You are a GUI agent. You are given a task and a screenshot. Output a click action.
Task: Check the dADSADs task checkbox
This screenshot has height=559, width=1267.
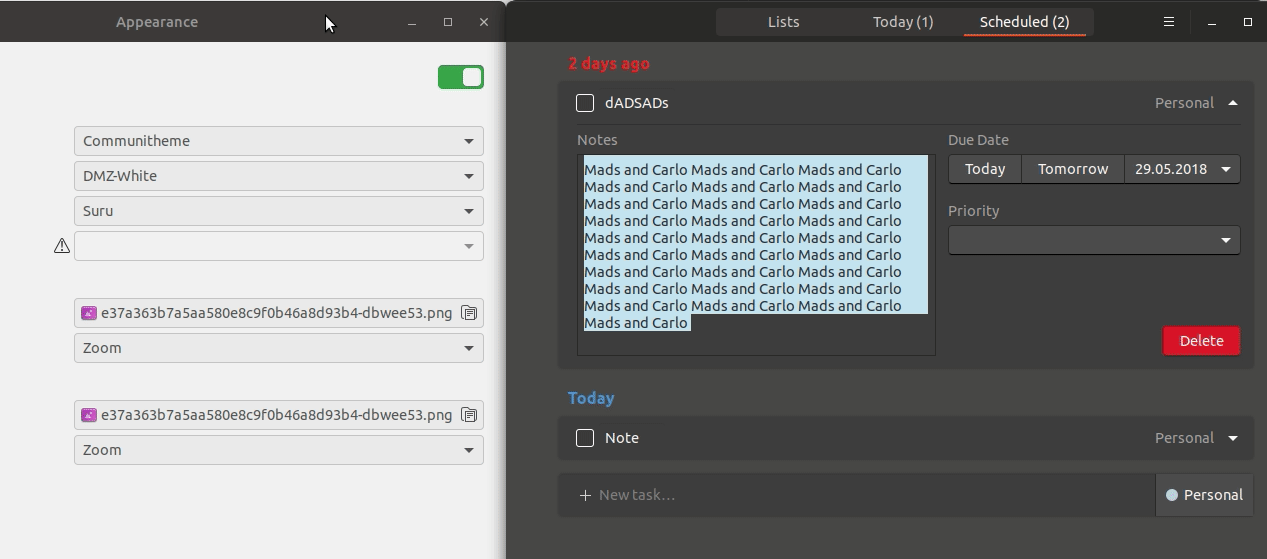(585, 103)
